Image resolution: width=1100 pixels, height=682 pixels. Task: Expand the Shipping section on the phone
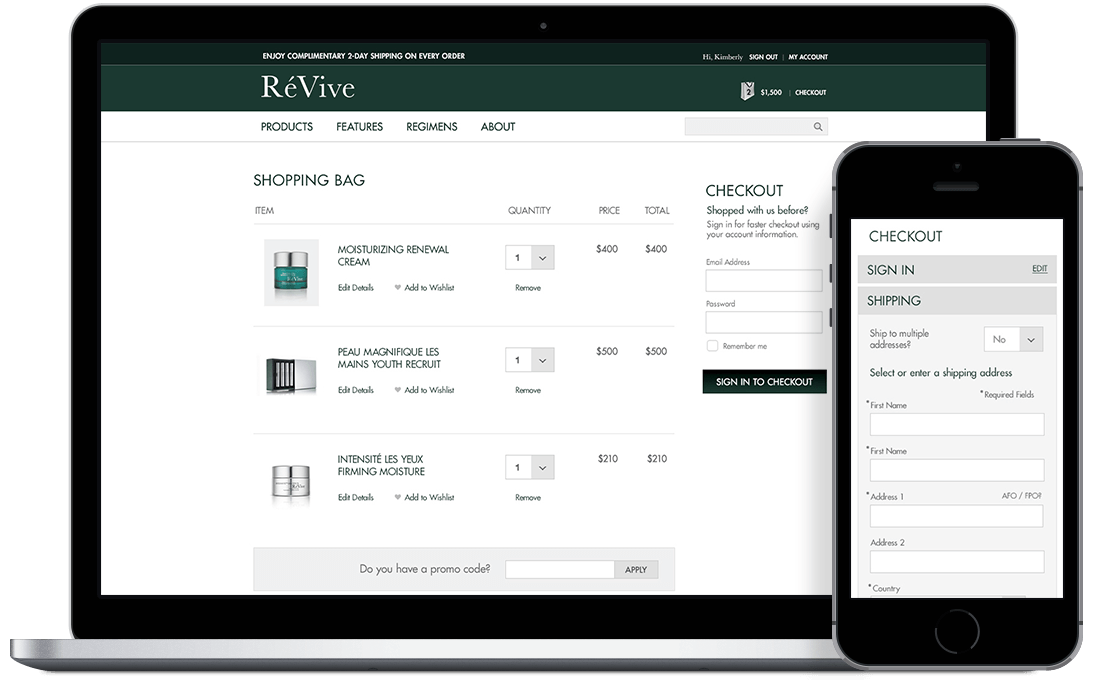[957, 300]
